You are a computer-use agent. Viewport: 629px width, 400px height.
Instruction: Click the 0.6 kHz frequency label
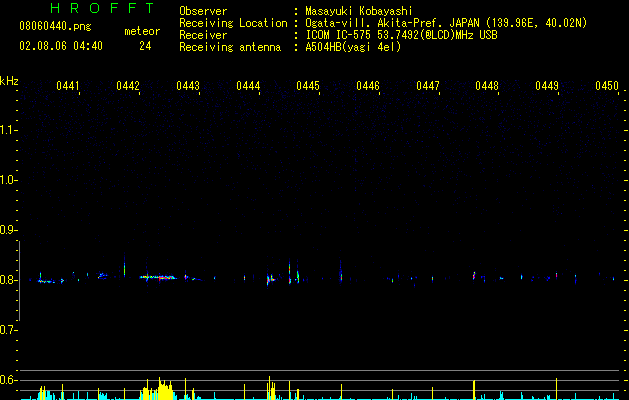(9, 380)
